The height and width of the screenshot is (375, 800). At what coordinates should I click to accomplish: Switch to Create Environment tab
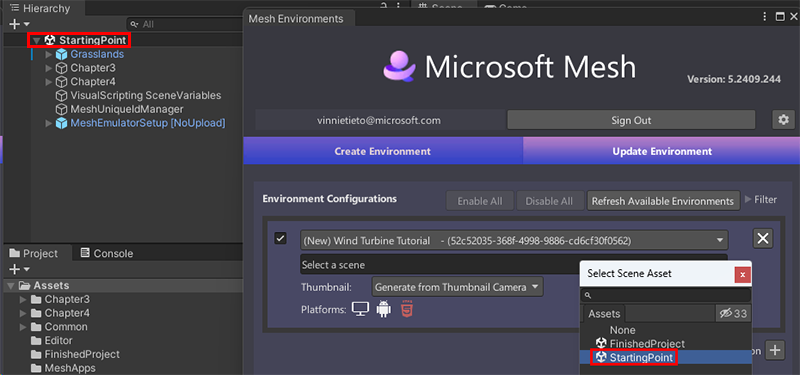(x=383, y=151)
